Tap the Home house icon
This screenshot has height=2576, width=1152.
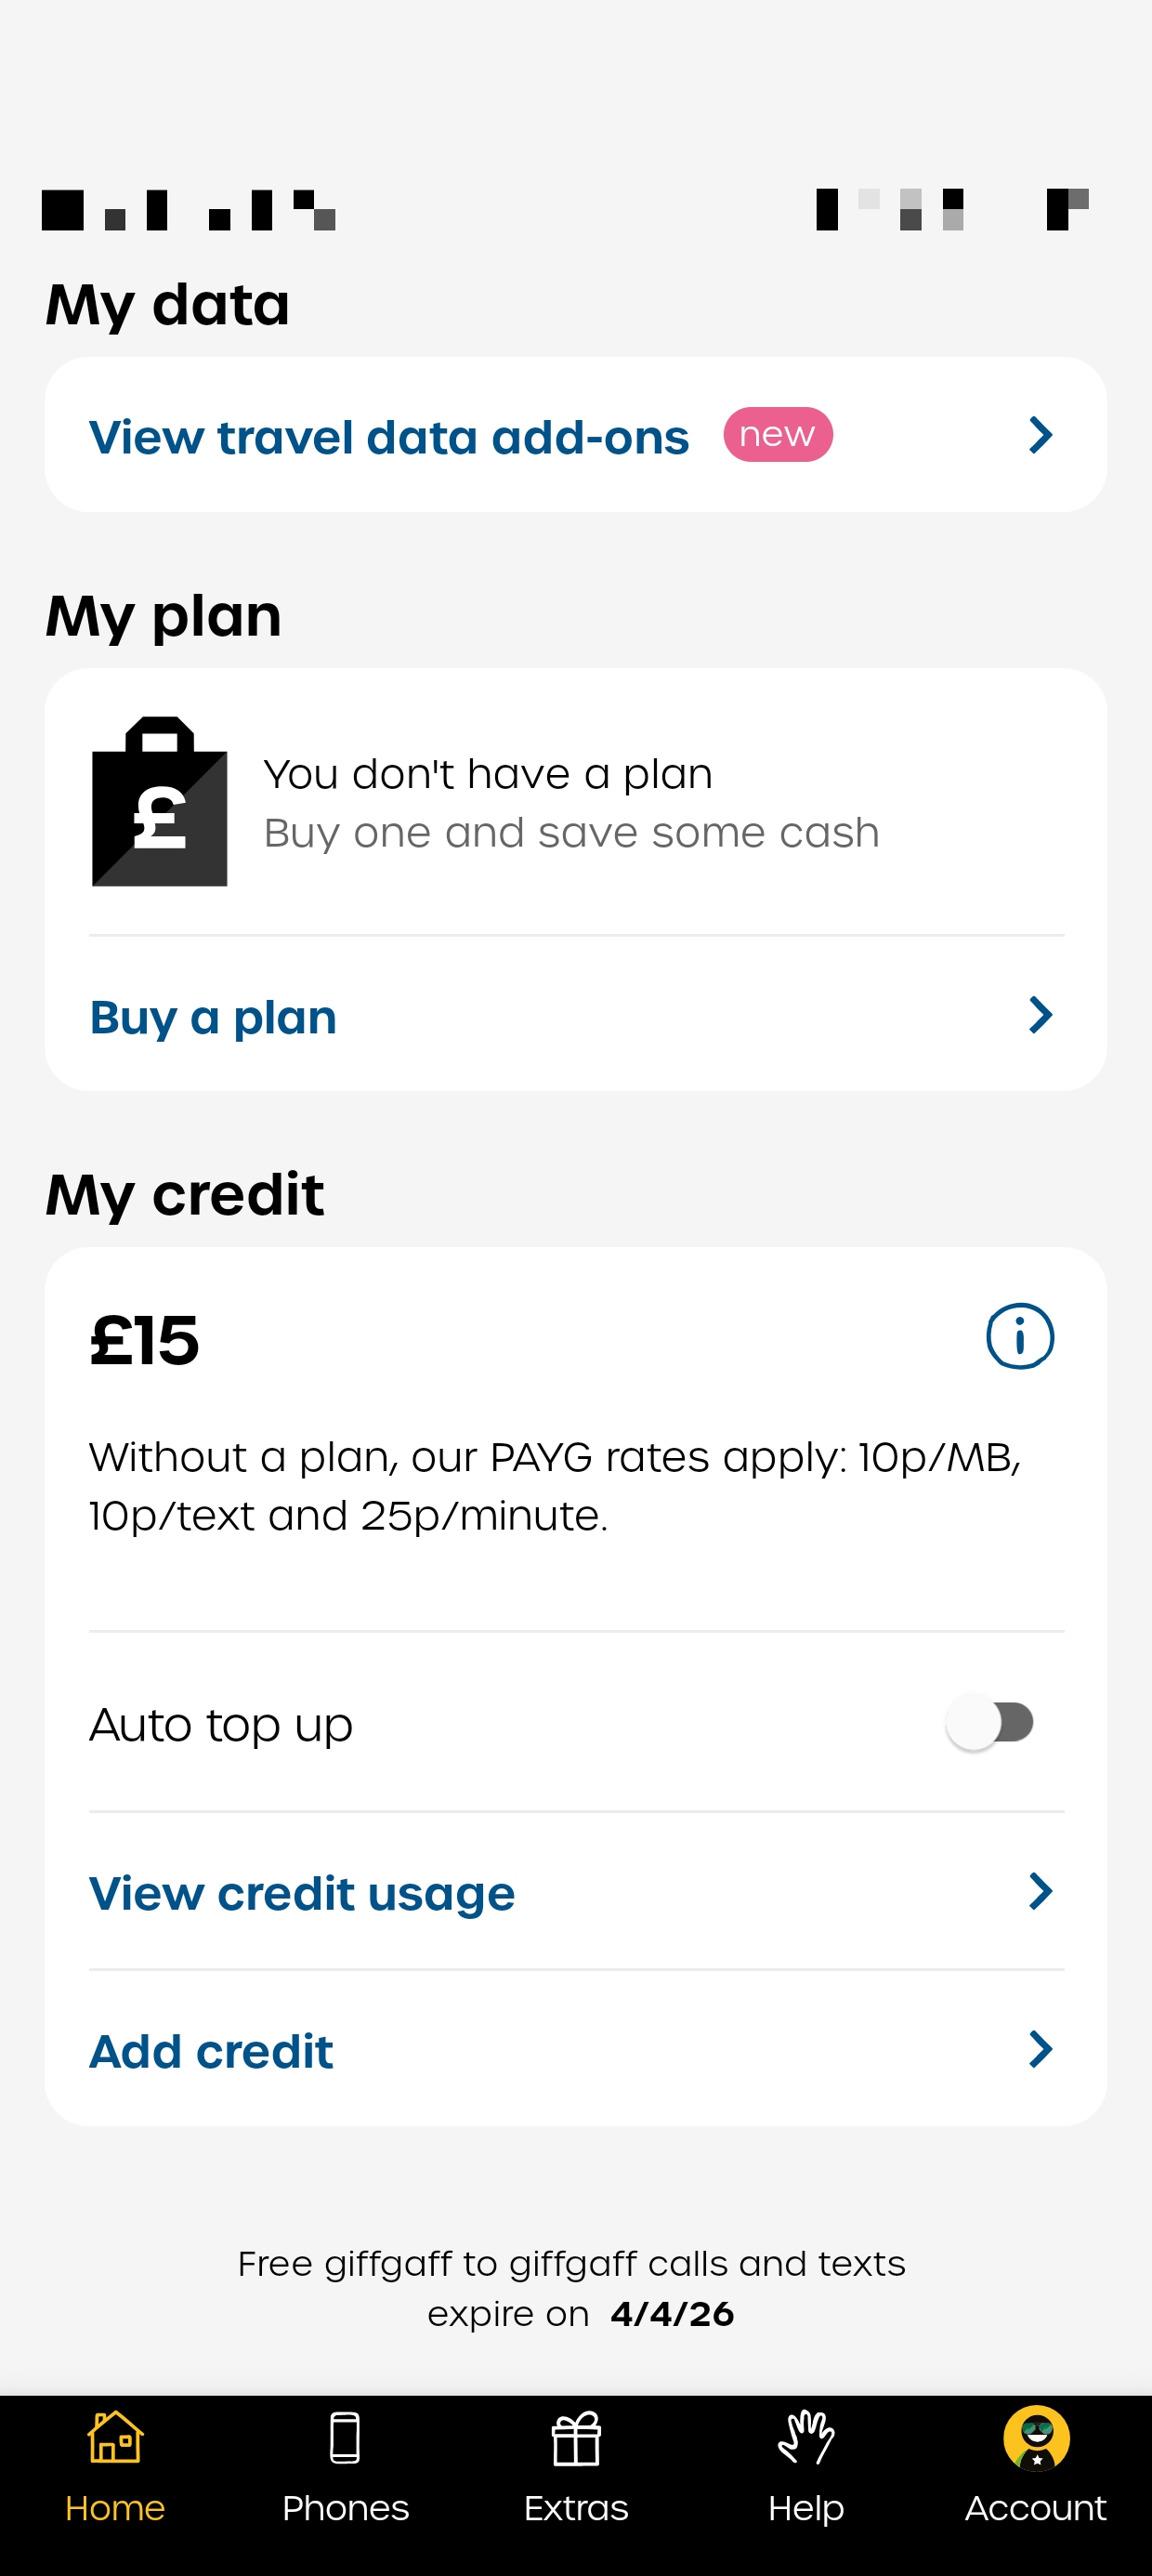click(x=115, y=2438)
